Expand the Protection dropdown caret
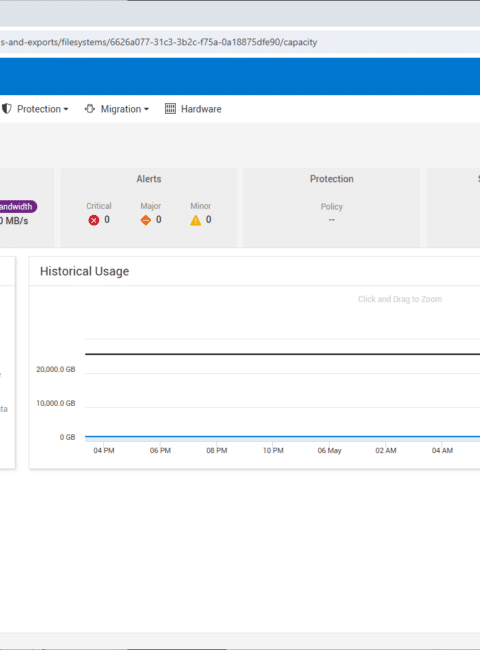This screenshot has width=480, height=650. (66, 109)
